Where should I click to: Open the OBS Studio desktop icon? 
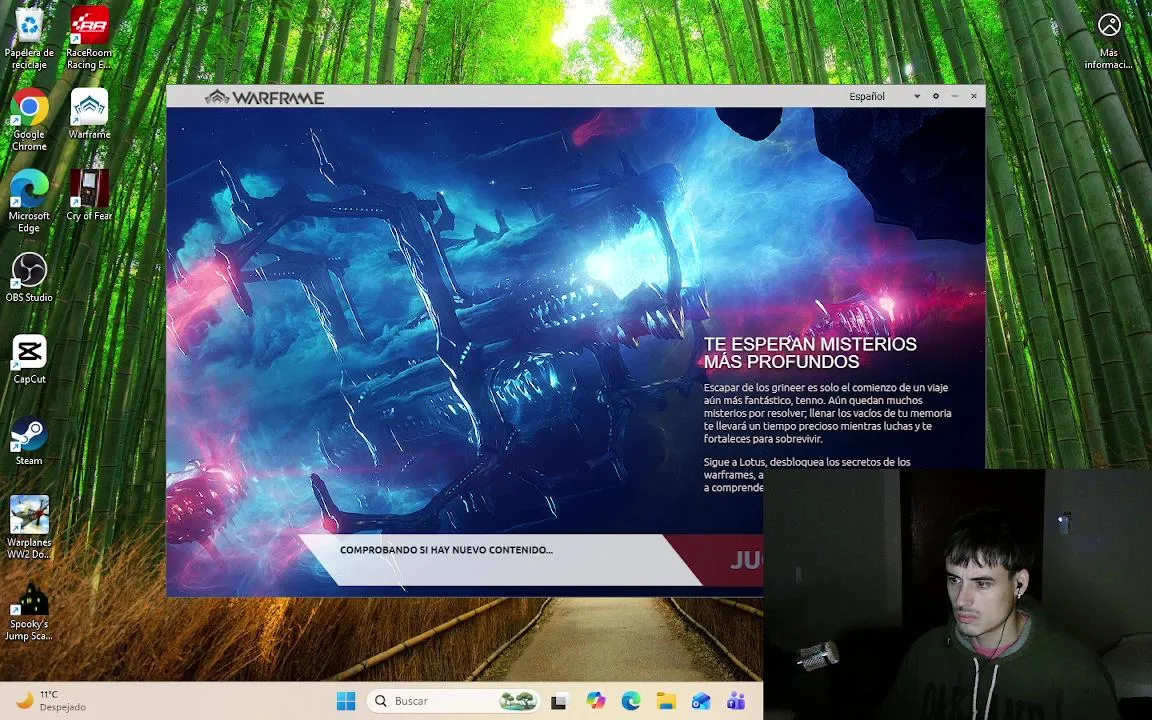[x=29, y=277]
